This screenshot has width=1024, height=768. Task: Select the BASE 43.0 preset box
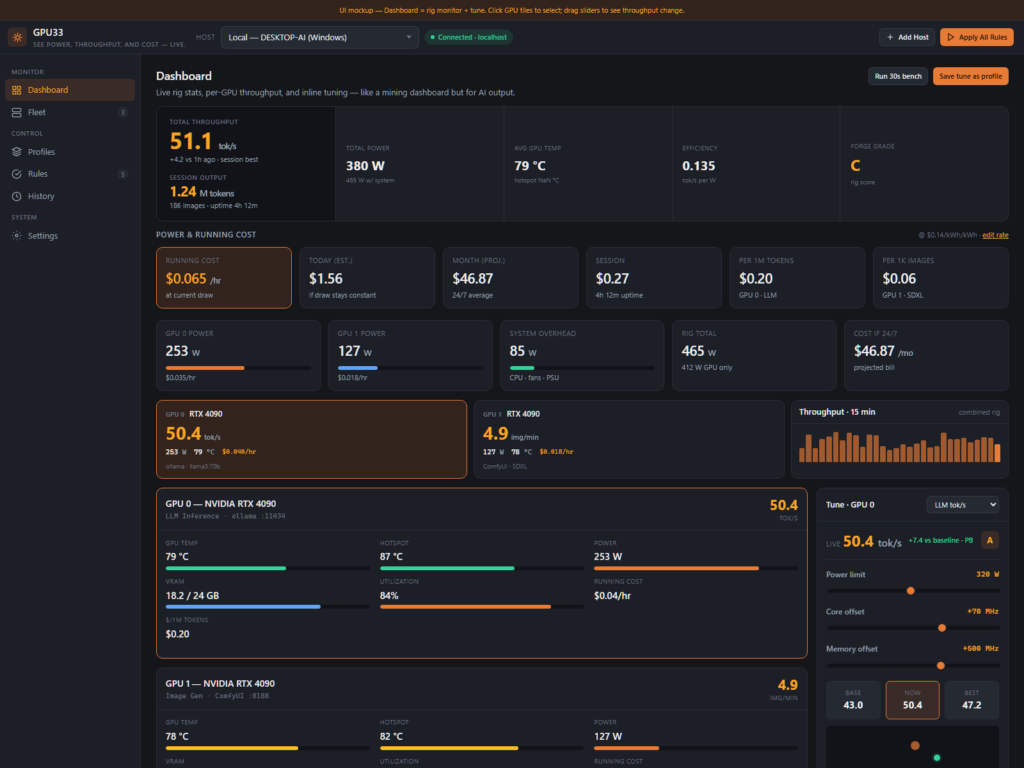click(853, 700)
